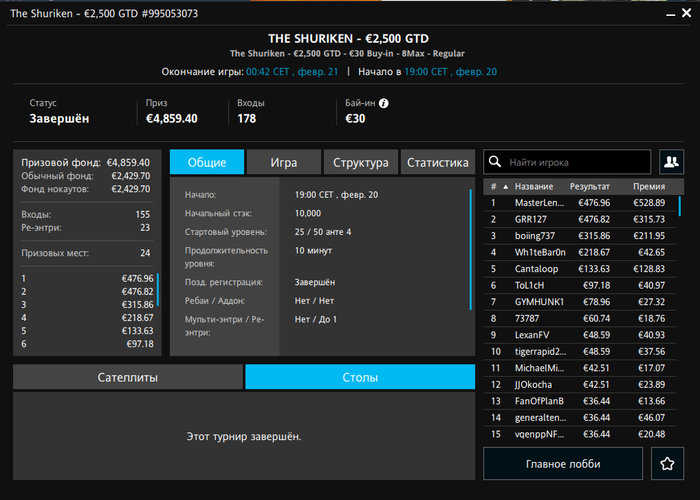The image size is (700, 500).
Task: Select the Столы tab
Action: [x=360, y=377]
